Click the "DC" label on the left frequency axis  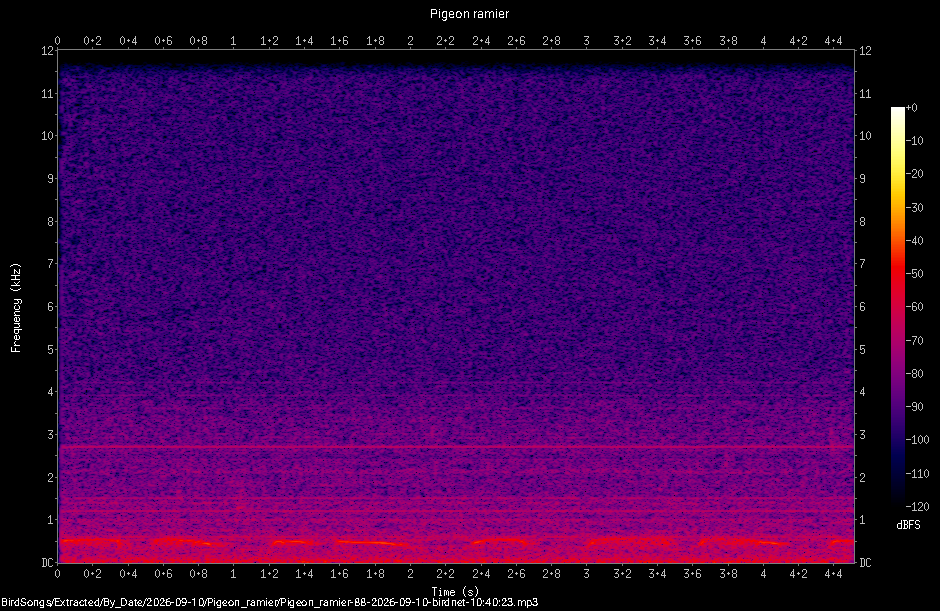pos(47,562)
